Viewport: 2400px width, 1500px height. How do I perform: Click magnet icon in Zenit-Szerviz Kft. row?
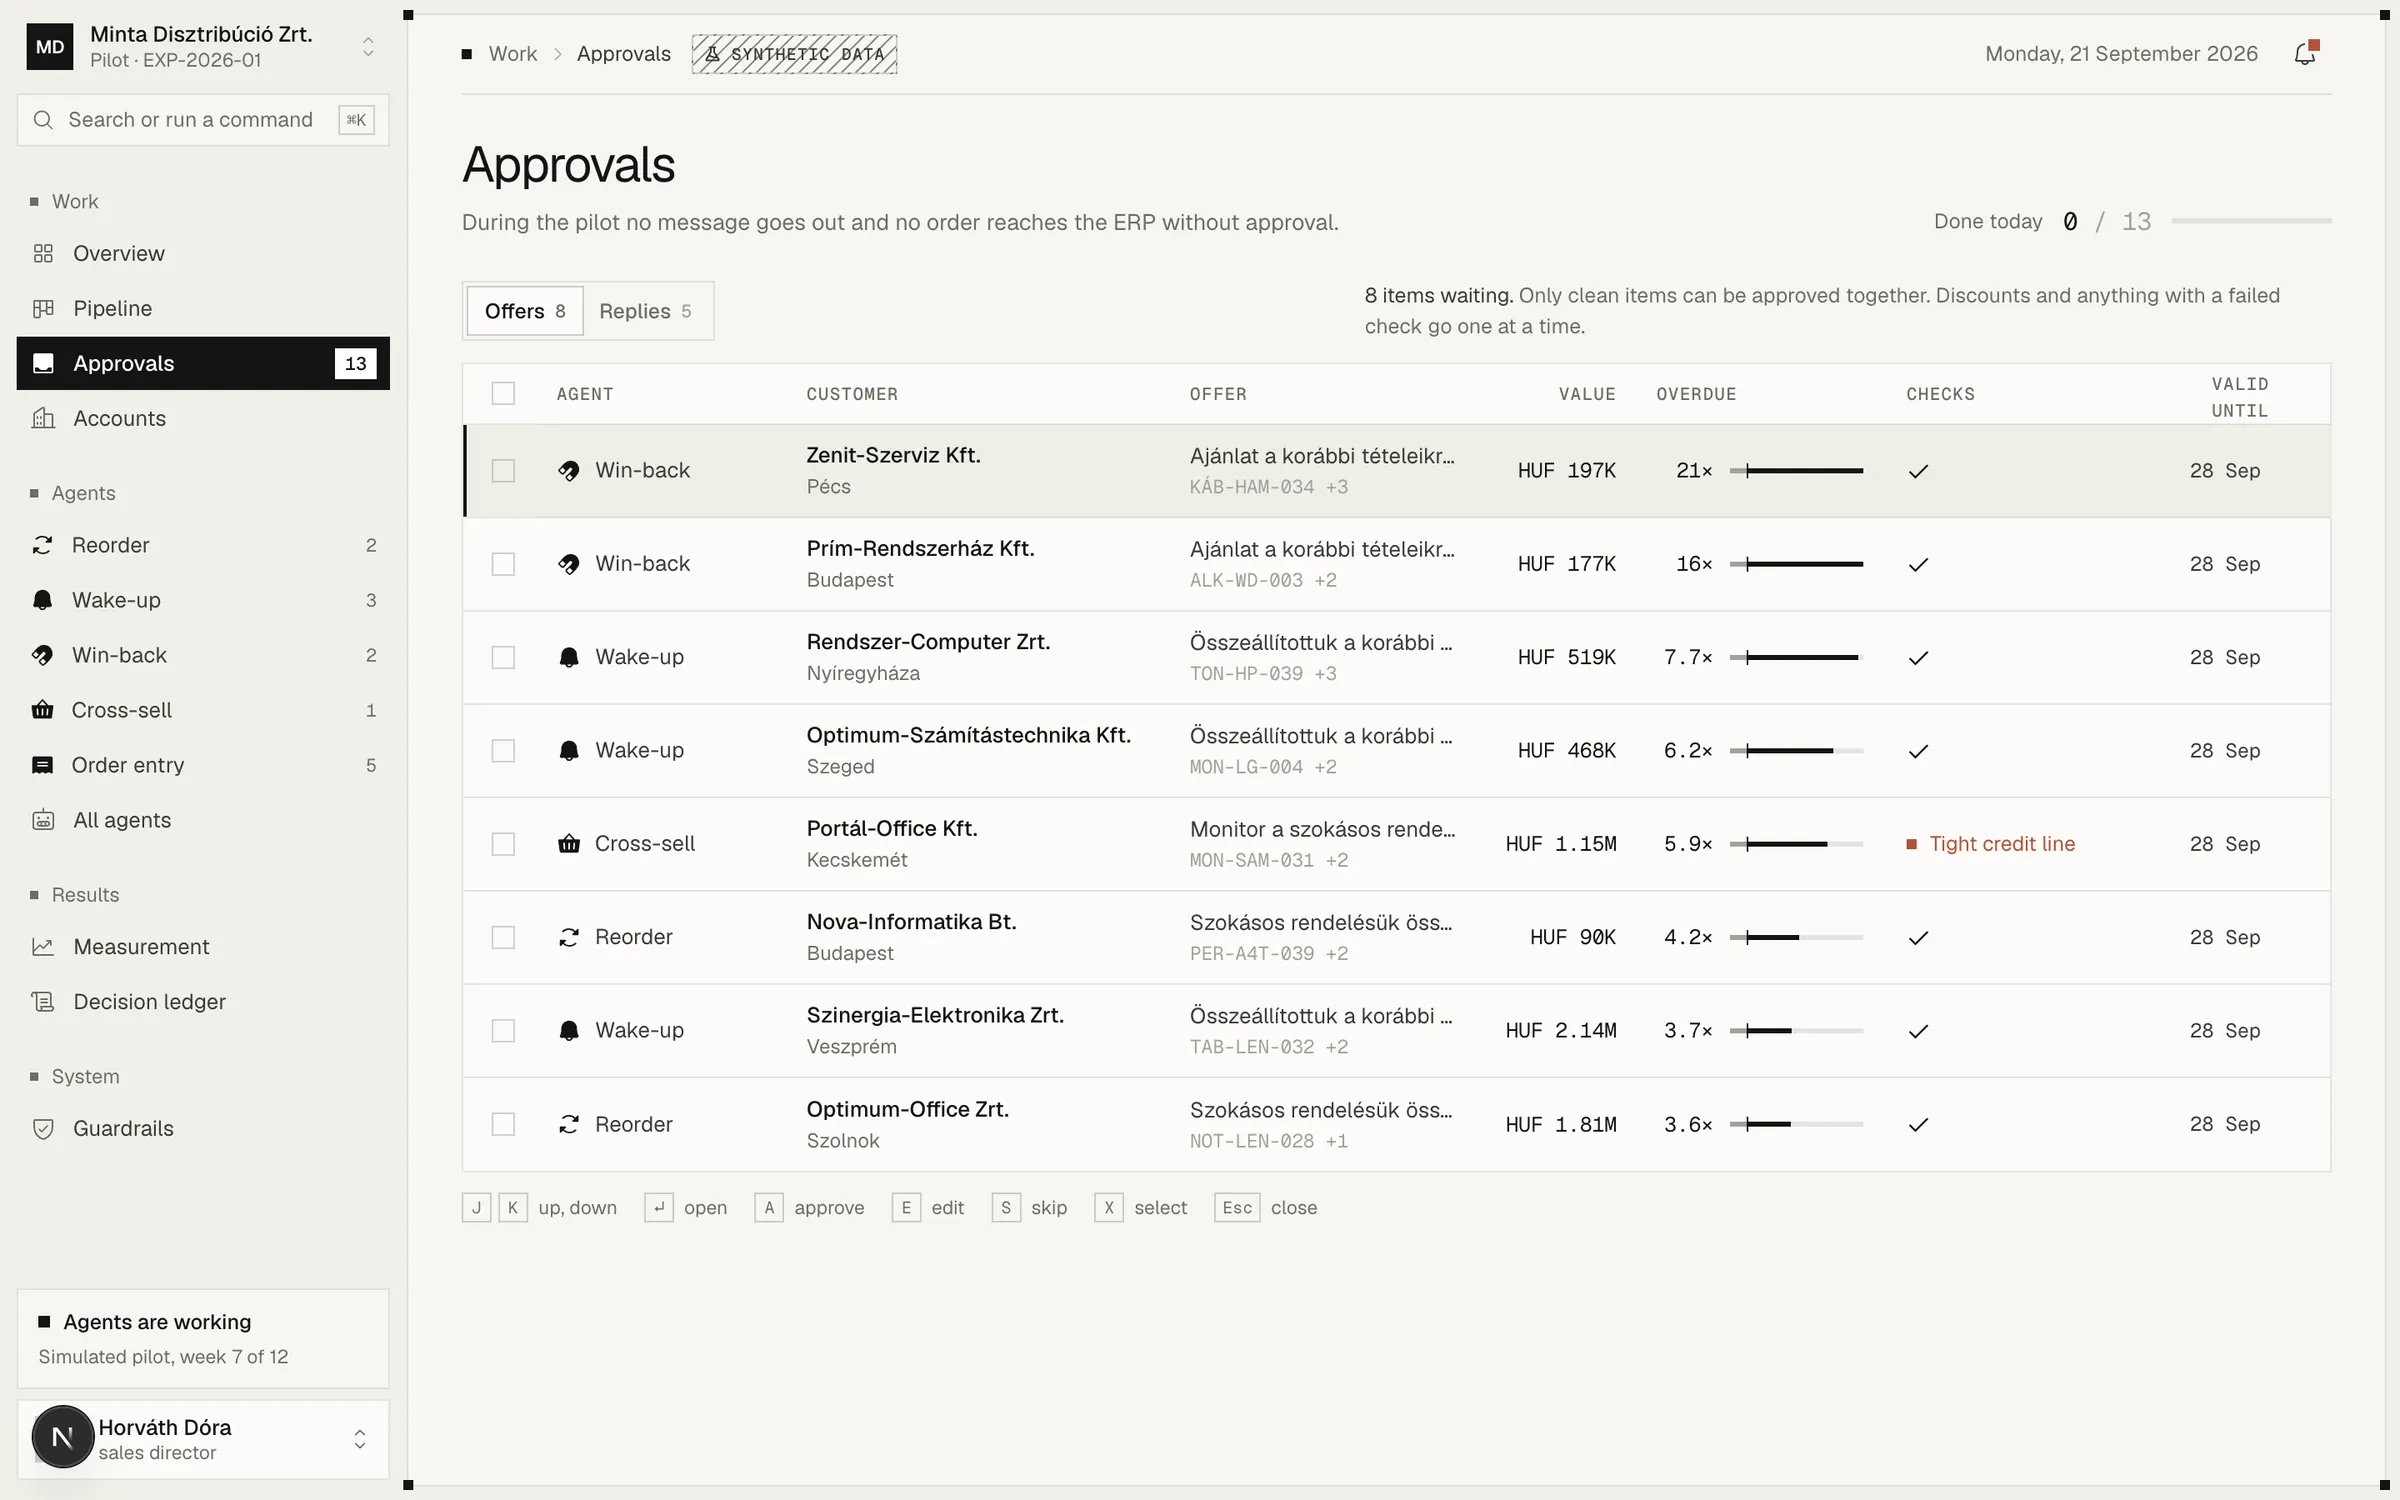569,470
